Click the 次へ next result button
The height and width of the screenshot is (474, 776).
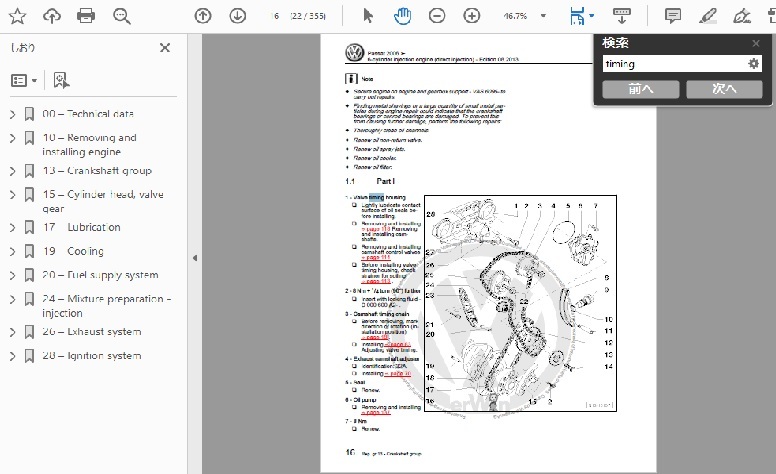click(724, 89)
